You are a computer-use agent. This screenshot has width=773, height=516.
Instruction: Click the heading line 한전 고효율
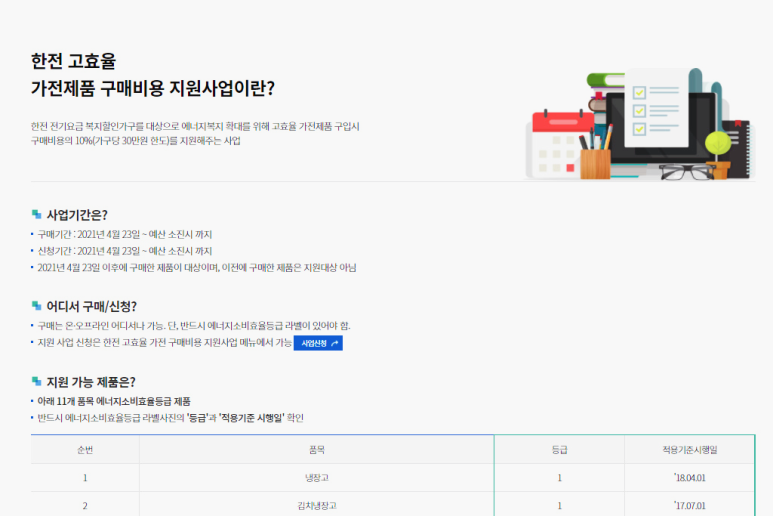[73, 62]
